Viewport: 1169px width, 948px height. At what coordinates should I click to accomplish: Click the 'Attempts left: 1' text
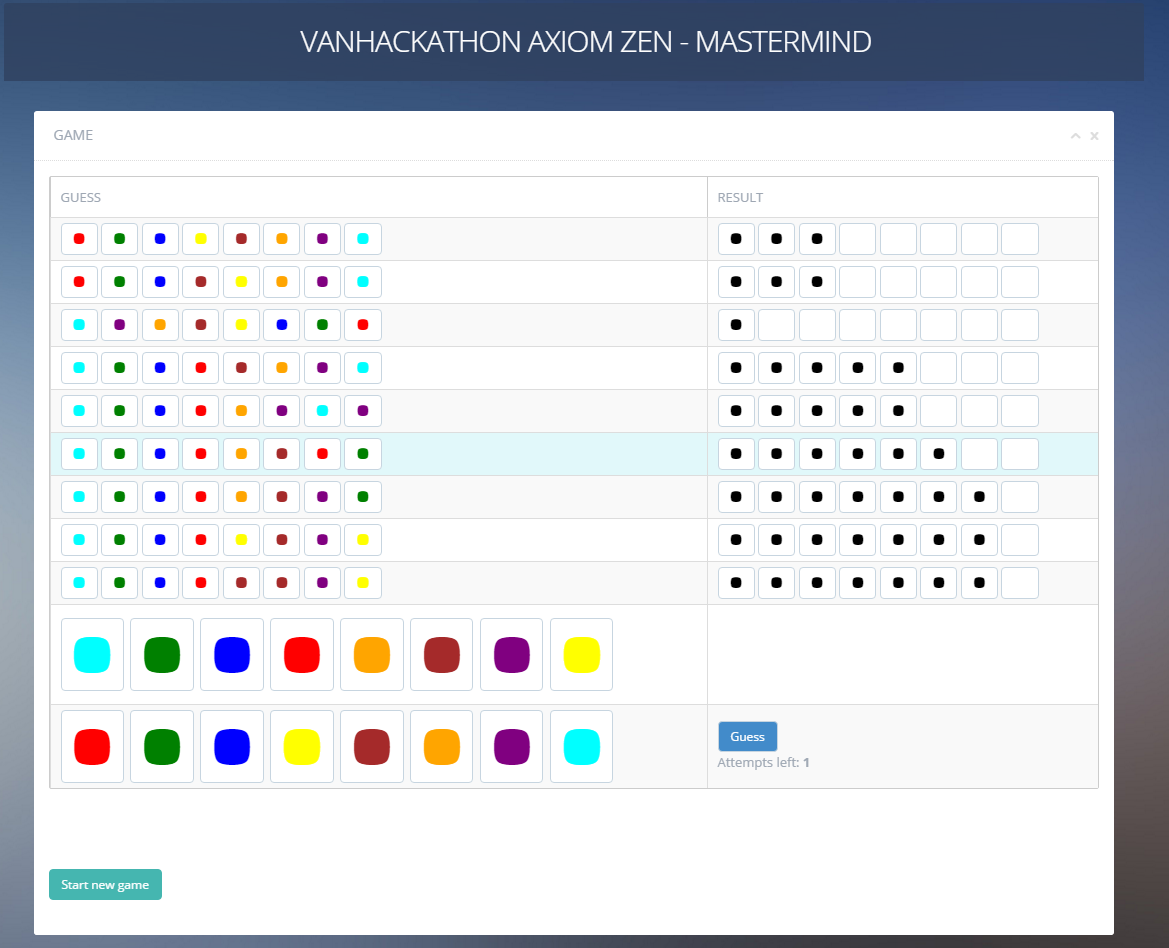tap(763, 762)
